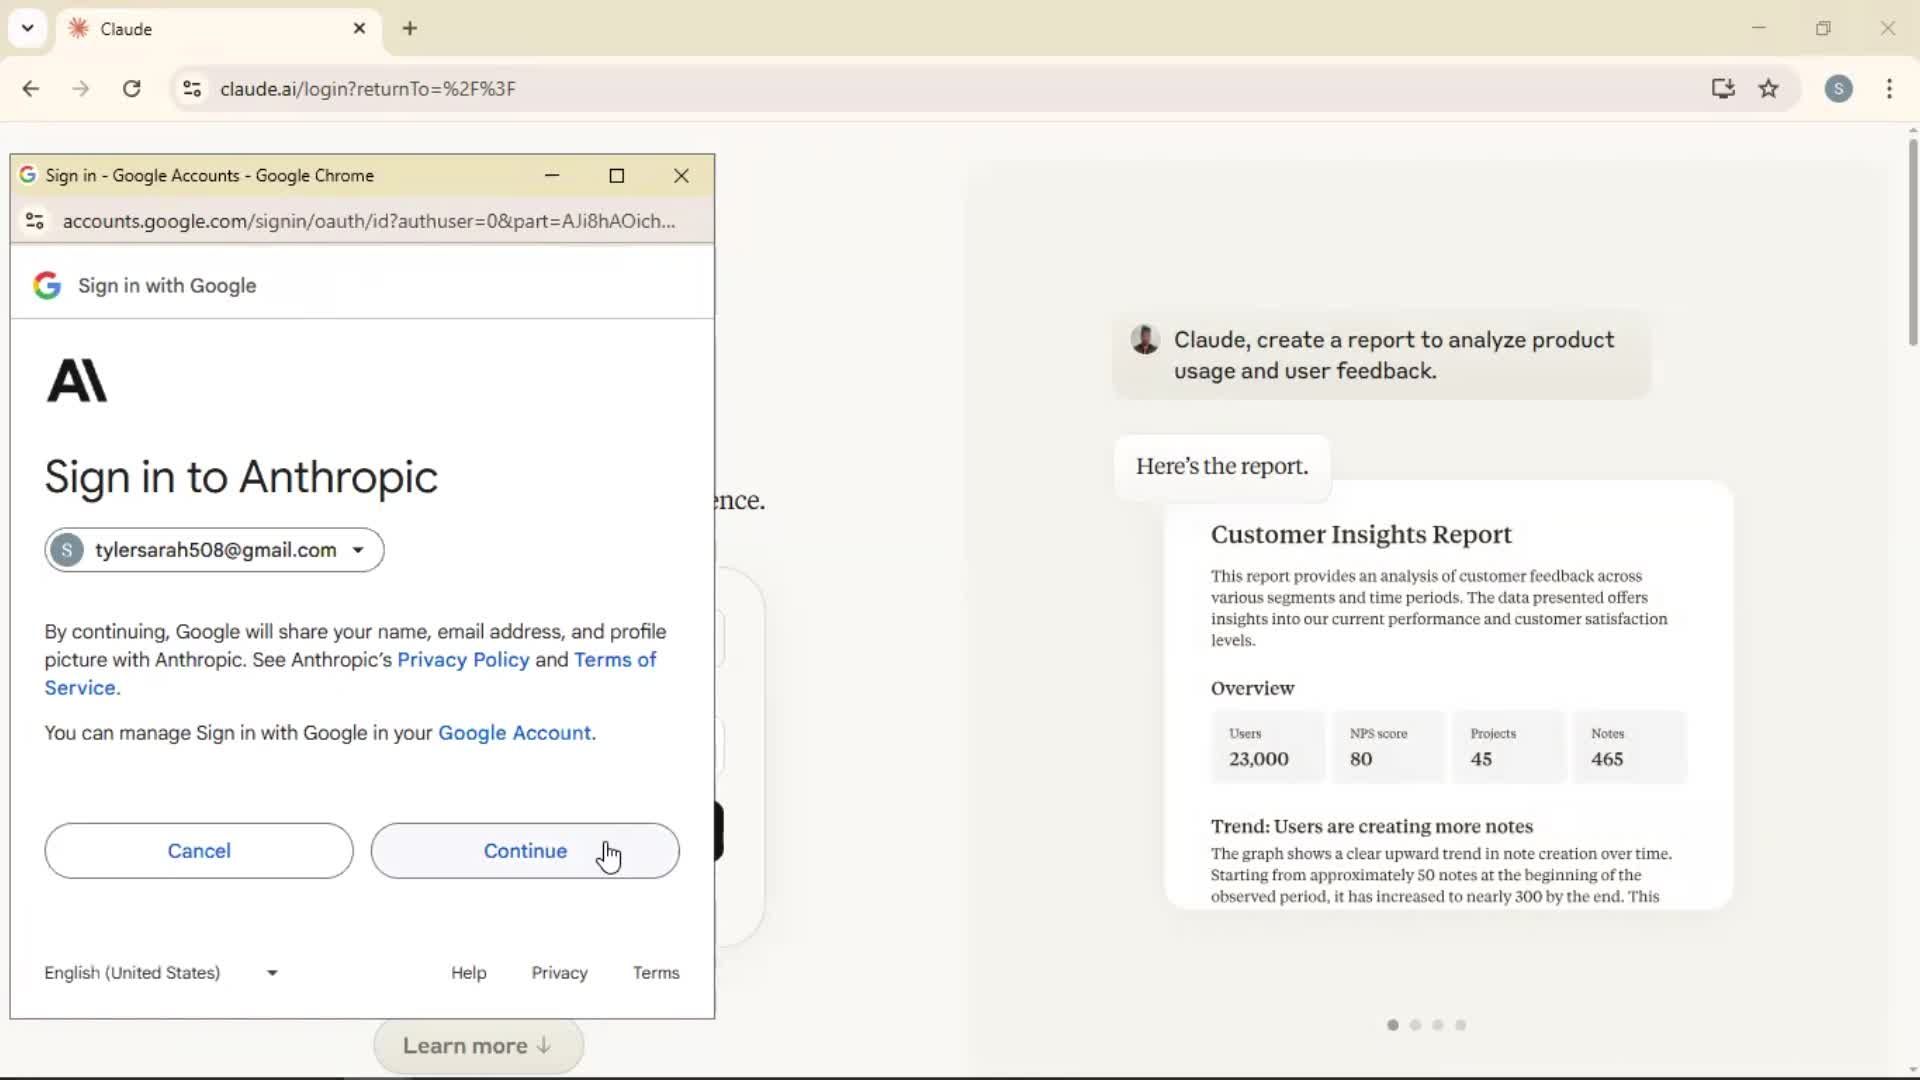Bookmark this page with the star icon
This screenshot has width=1920, height=1080.
(x=1769, y=89)
